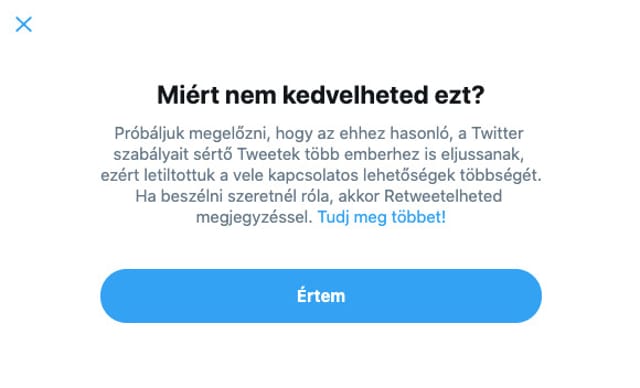Image resolution: width=640 pixels, height=388 pixels.
Task: Select the heading Miért nem kedvelheted ezt?
Action: (321, 95)
